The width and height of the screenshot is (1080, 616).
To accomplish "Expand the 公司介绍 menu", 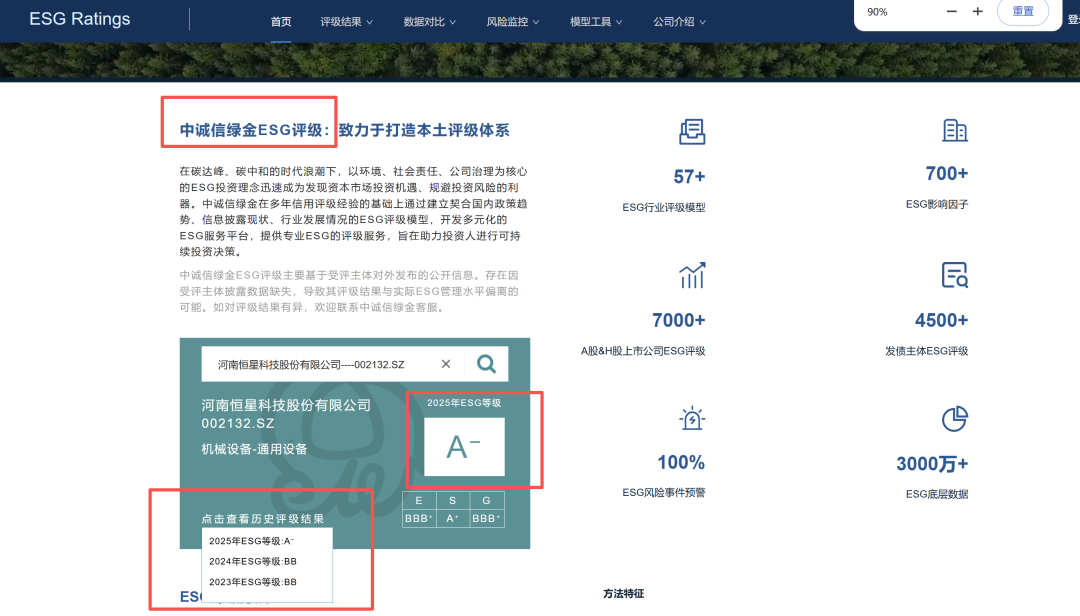I will [x=680, y=22].
